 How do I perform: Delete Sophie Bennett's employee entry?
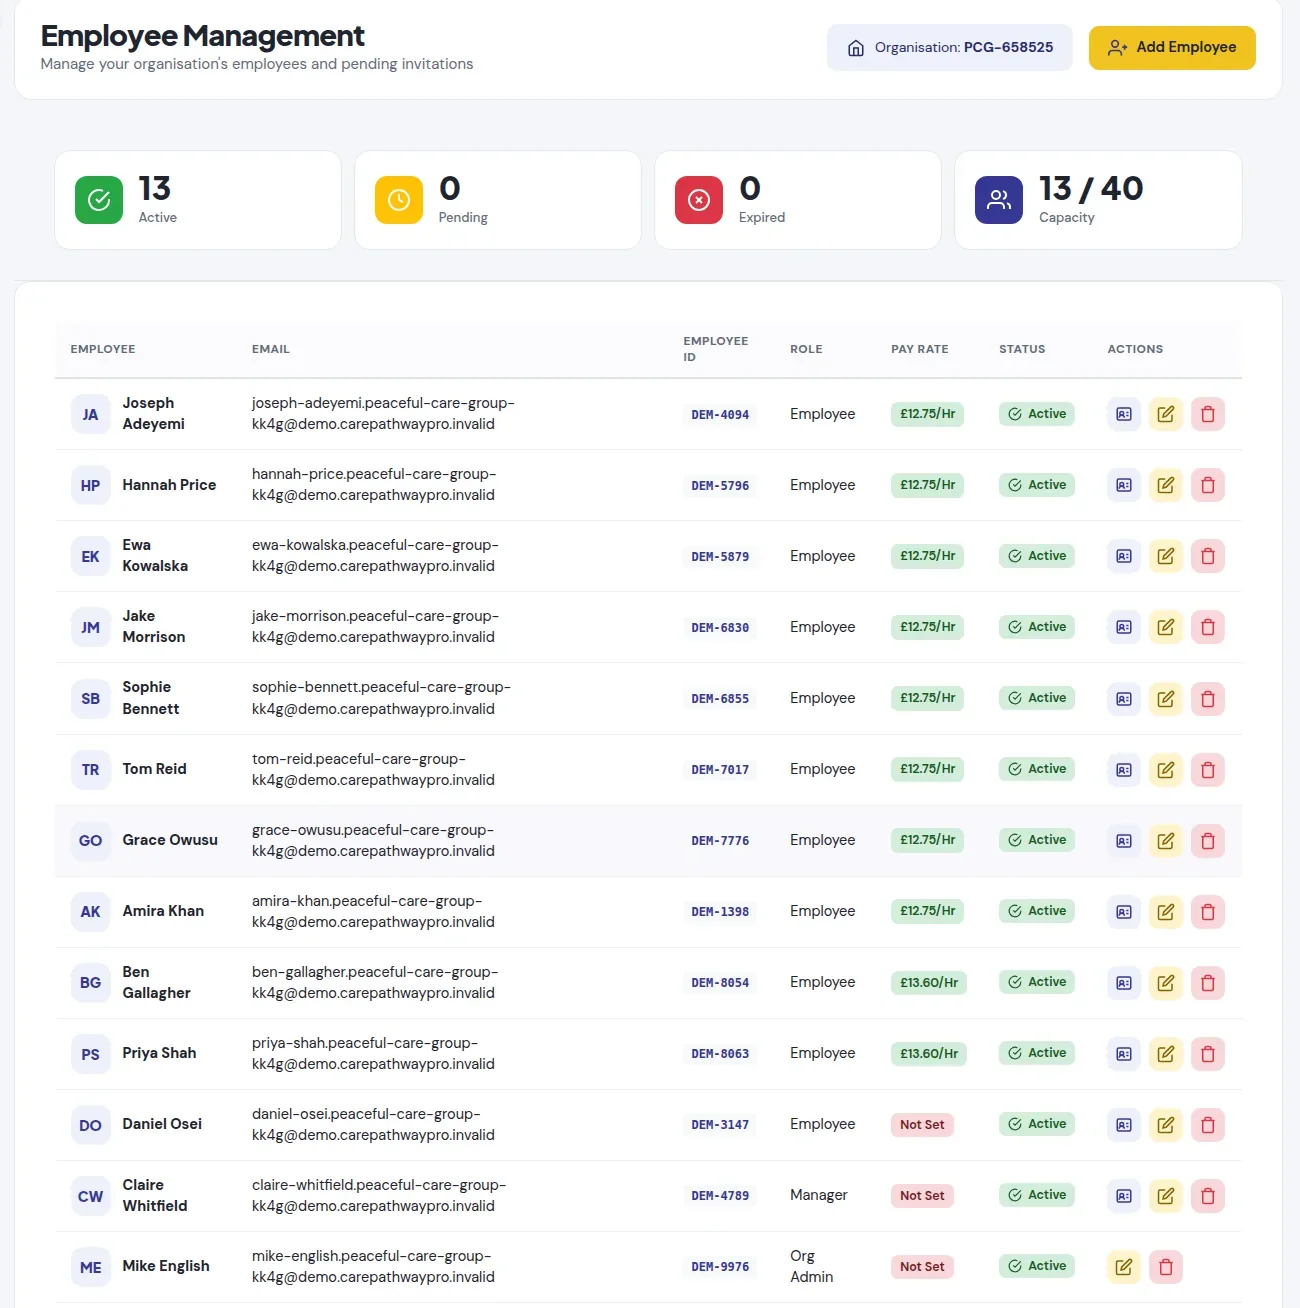[x=1208, y=699]
